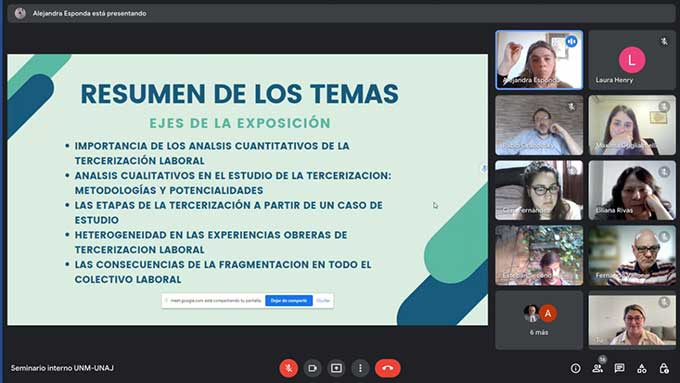Select the 'Tú' self-view video tile
Screen dimensions: 680x383
[x=632, y=320]
